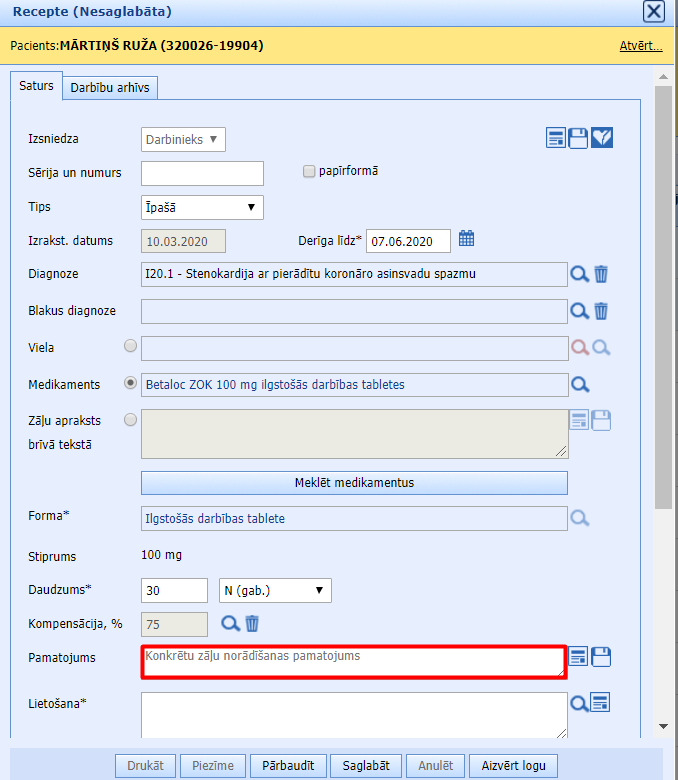
Task: Click the heart icon in top toolbar
Action: [602, 138]
